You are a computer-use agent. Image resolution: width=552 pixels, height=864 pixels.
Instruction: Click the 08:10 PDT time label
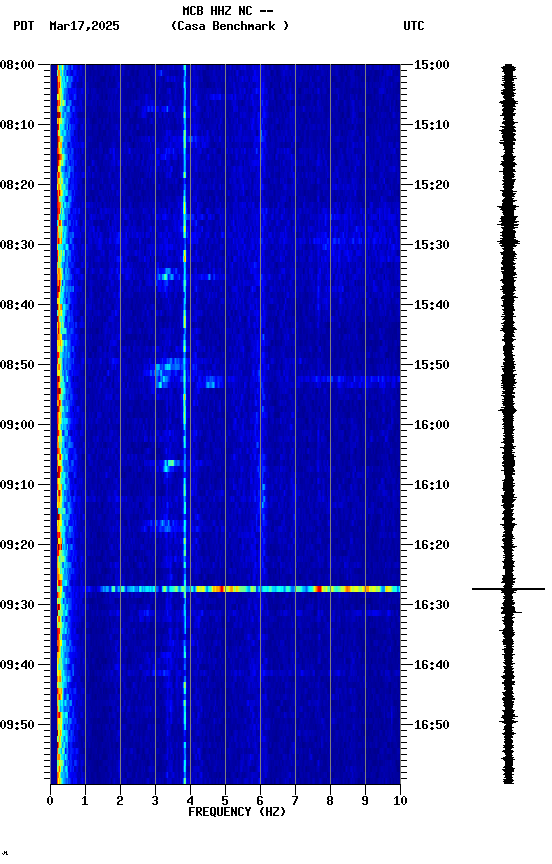tap(17, 125)
